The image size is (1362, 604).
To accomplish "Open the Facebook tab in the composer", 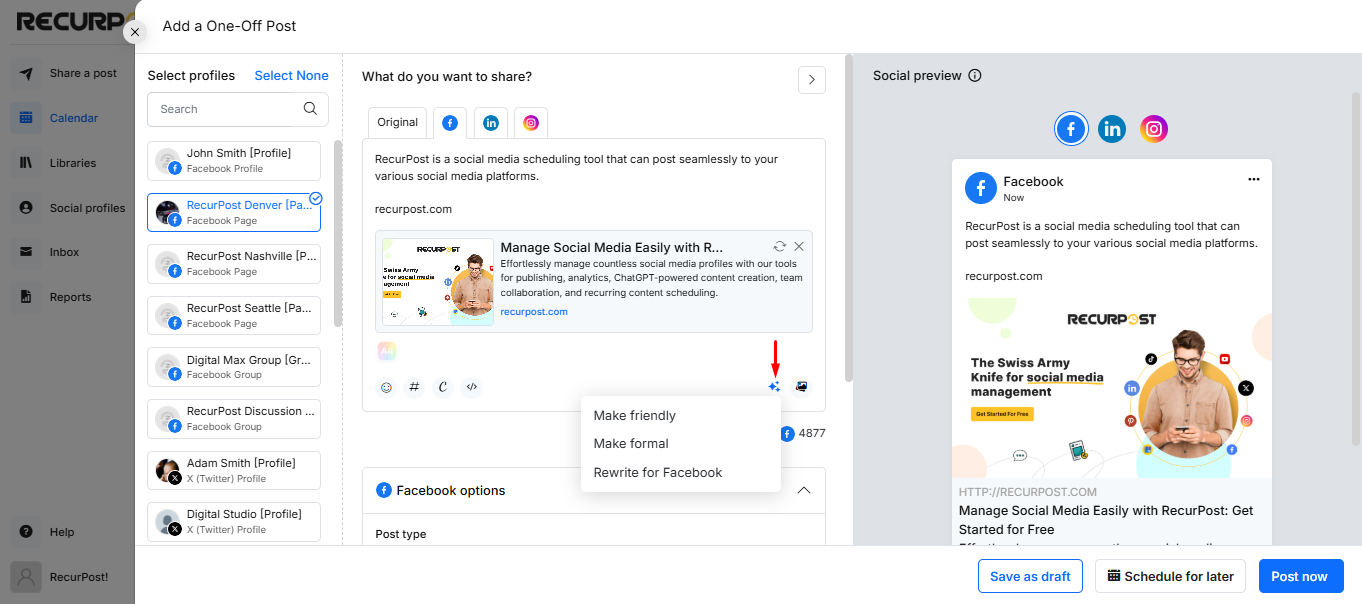I will [450, 123].
